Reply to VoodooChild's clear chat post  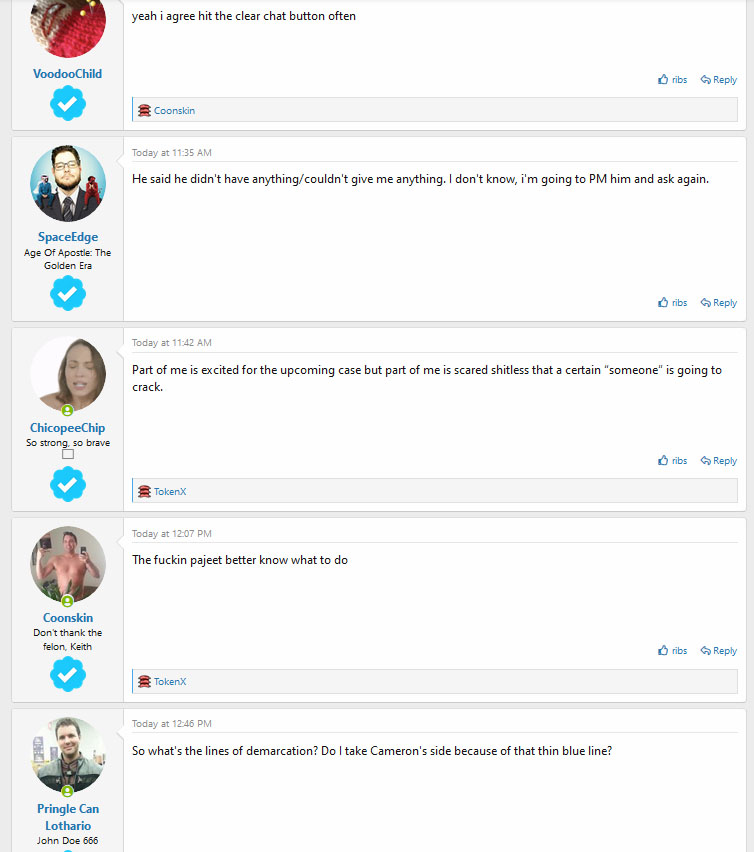[719, 80]
